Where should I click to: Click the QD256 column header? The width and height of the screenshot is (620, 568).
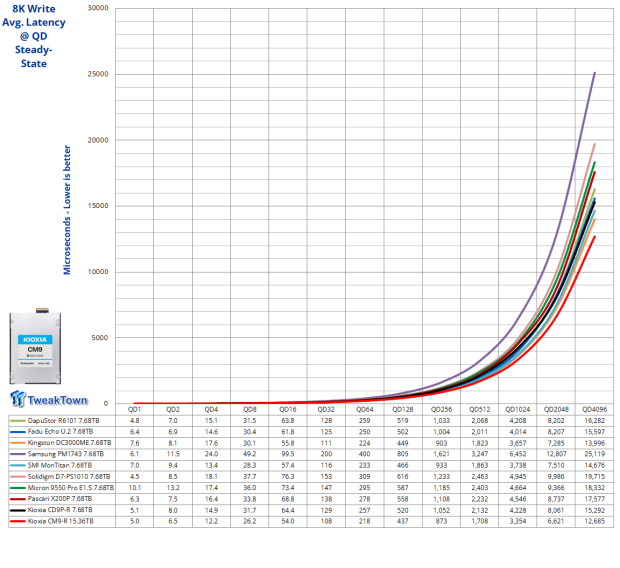tap(441, 409)
